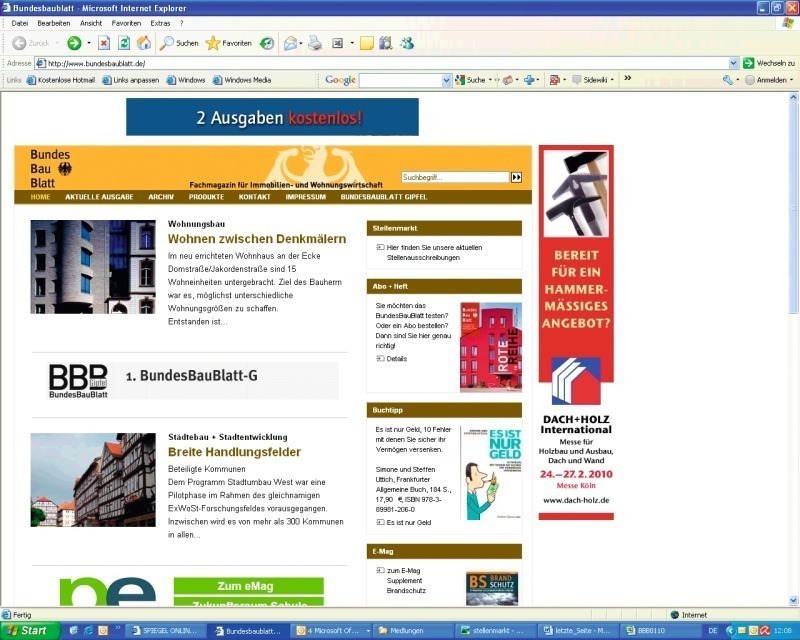This screenshot has width=800, height=640.
Task: Open the browsing history (Verlauf) icon
Action: click(x=267, y=43)
